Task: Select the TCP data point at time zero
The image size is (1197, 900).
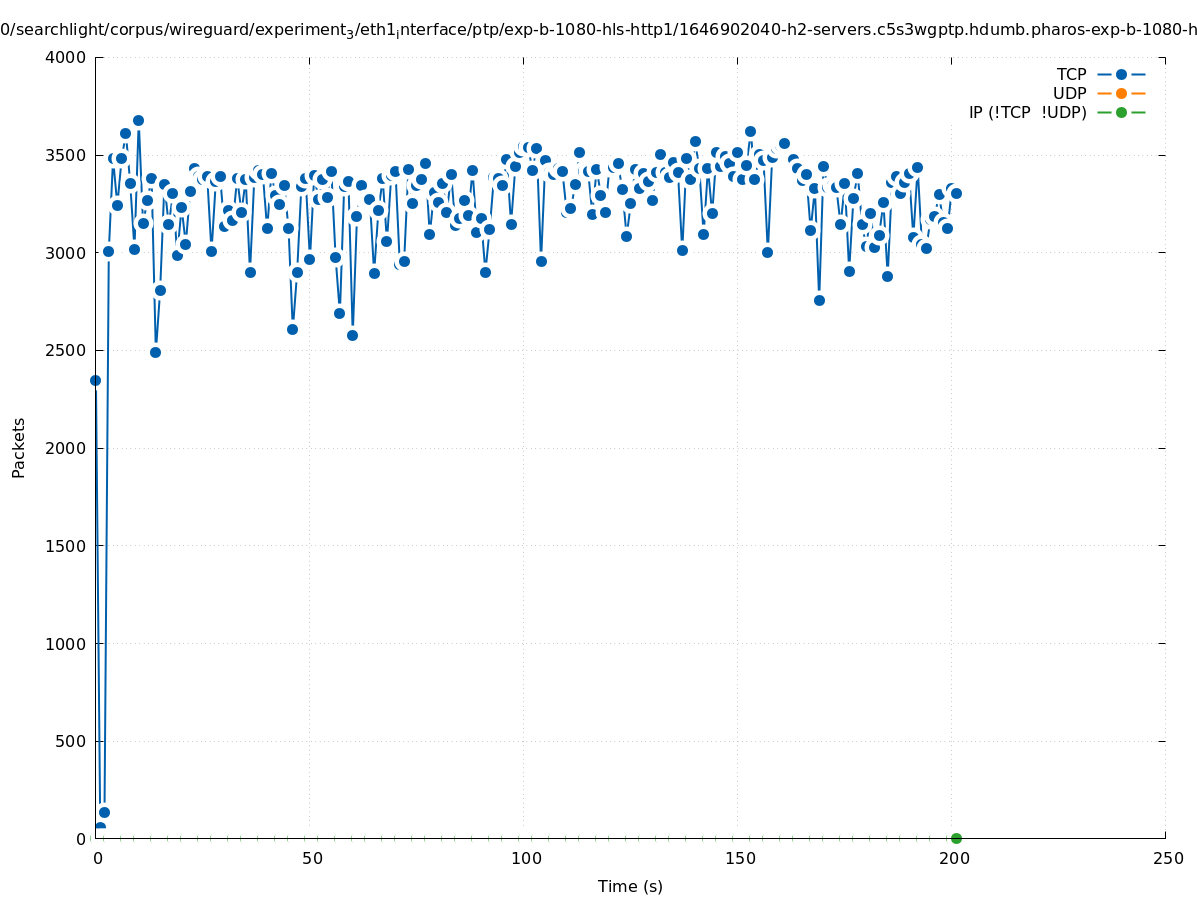Action: [95, 380]
